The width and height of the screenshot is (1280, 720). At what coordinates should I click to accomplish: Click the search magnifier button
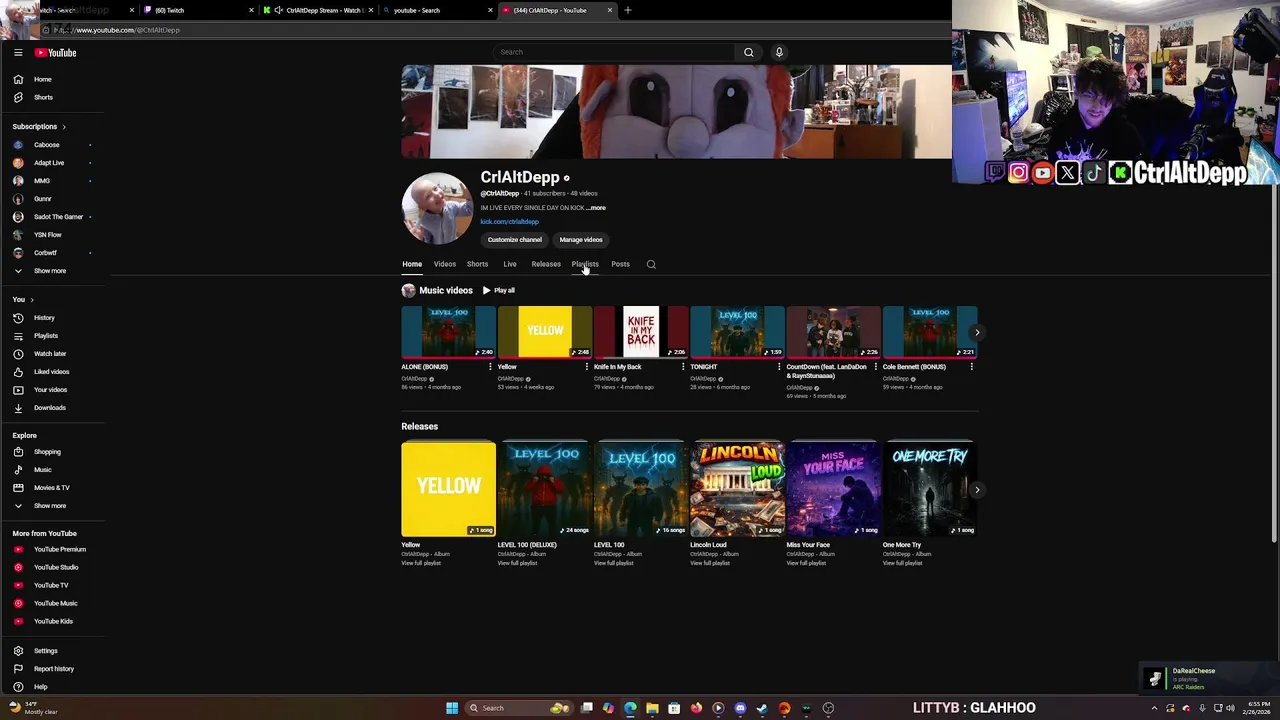click(748, 52)
